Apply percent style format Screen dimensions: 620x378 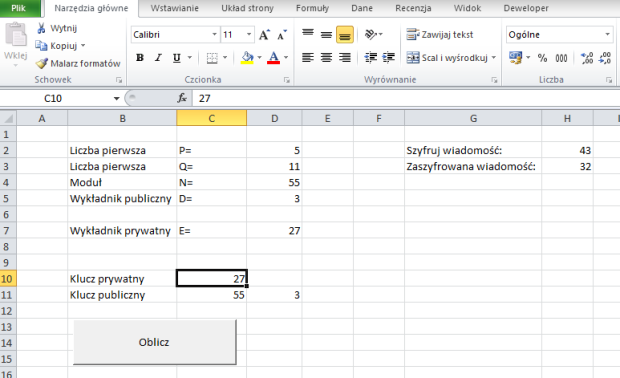tap(542, 58)
